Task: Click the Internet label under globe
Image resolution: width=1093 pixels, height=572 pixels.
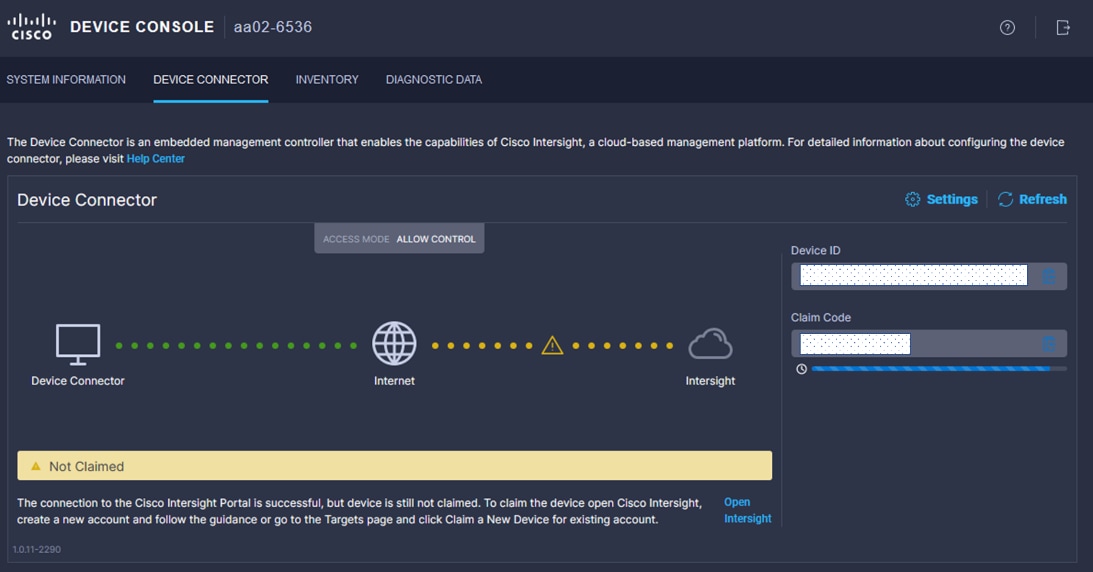Action: (x=394, y=380)
